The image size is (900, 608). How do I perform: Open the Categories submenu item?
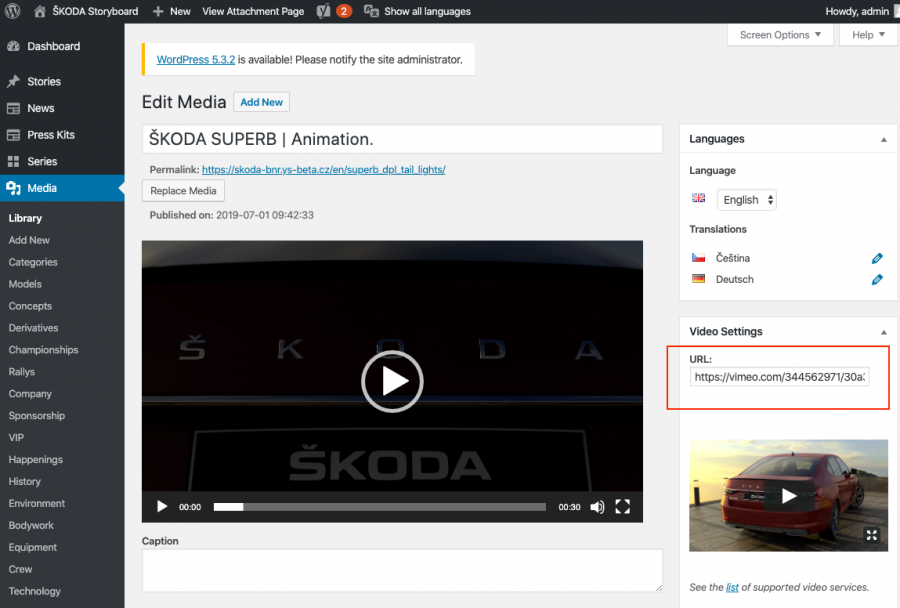point(33,262)
